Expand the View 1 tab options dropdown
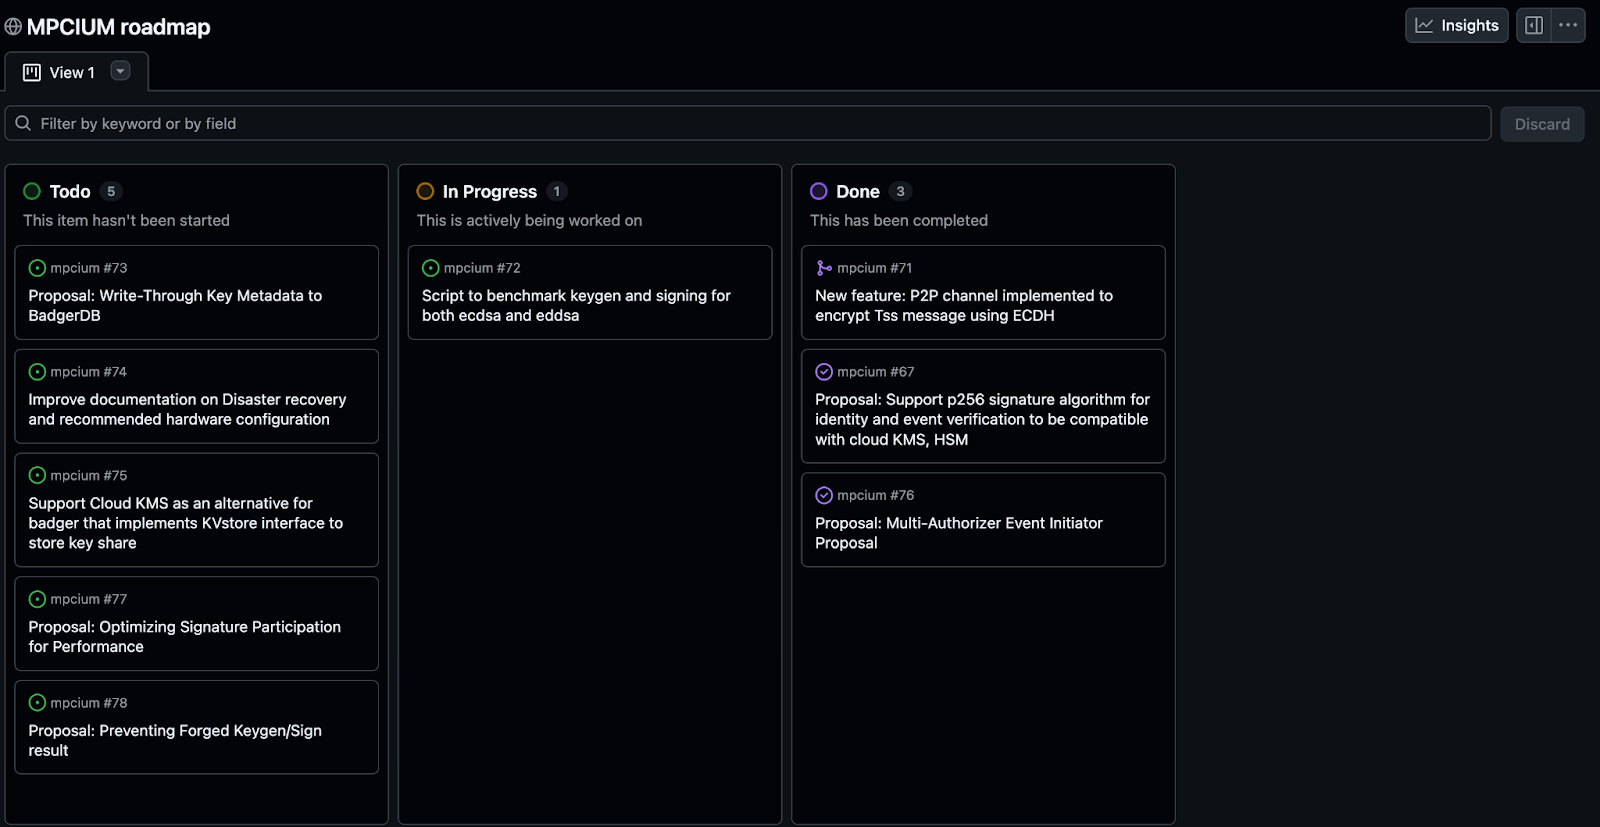Screen dimensions: 1600x827 click(120, 71)
